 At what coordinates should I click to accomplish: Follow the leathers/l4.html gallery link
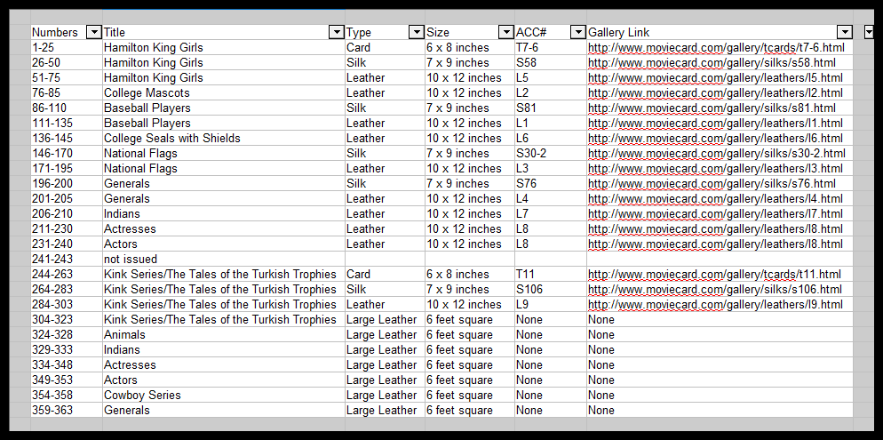[715, 199]
